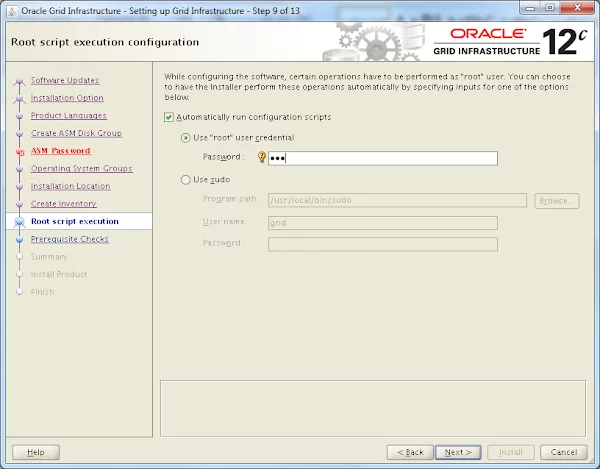The width and height of the screenshot is (600, 469).
Task: Click the sudo Password field
Action: click(x=383, y=244)
